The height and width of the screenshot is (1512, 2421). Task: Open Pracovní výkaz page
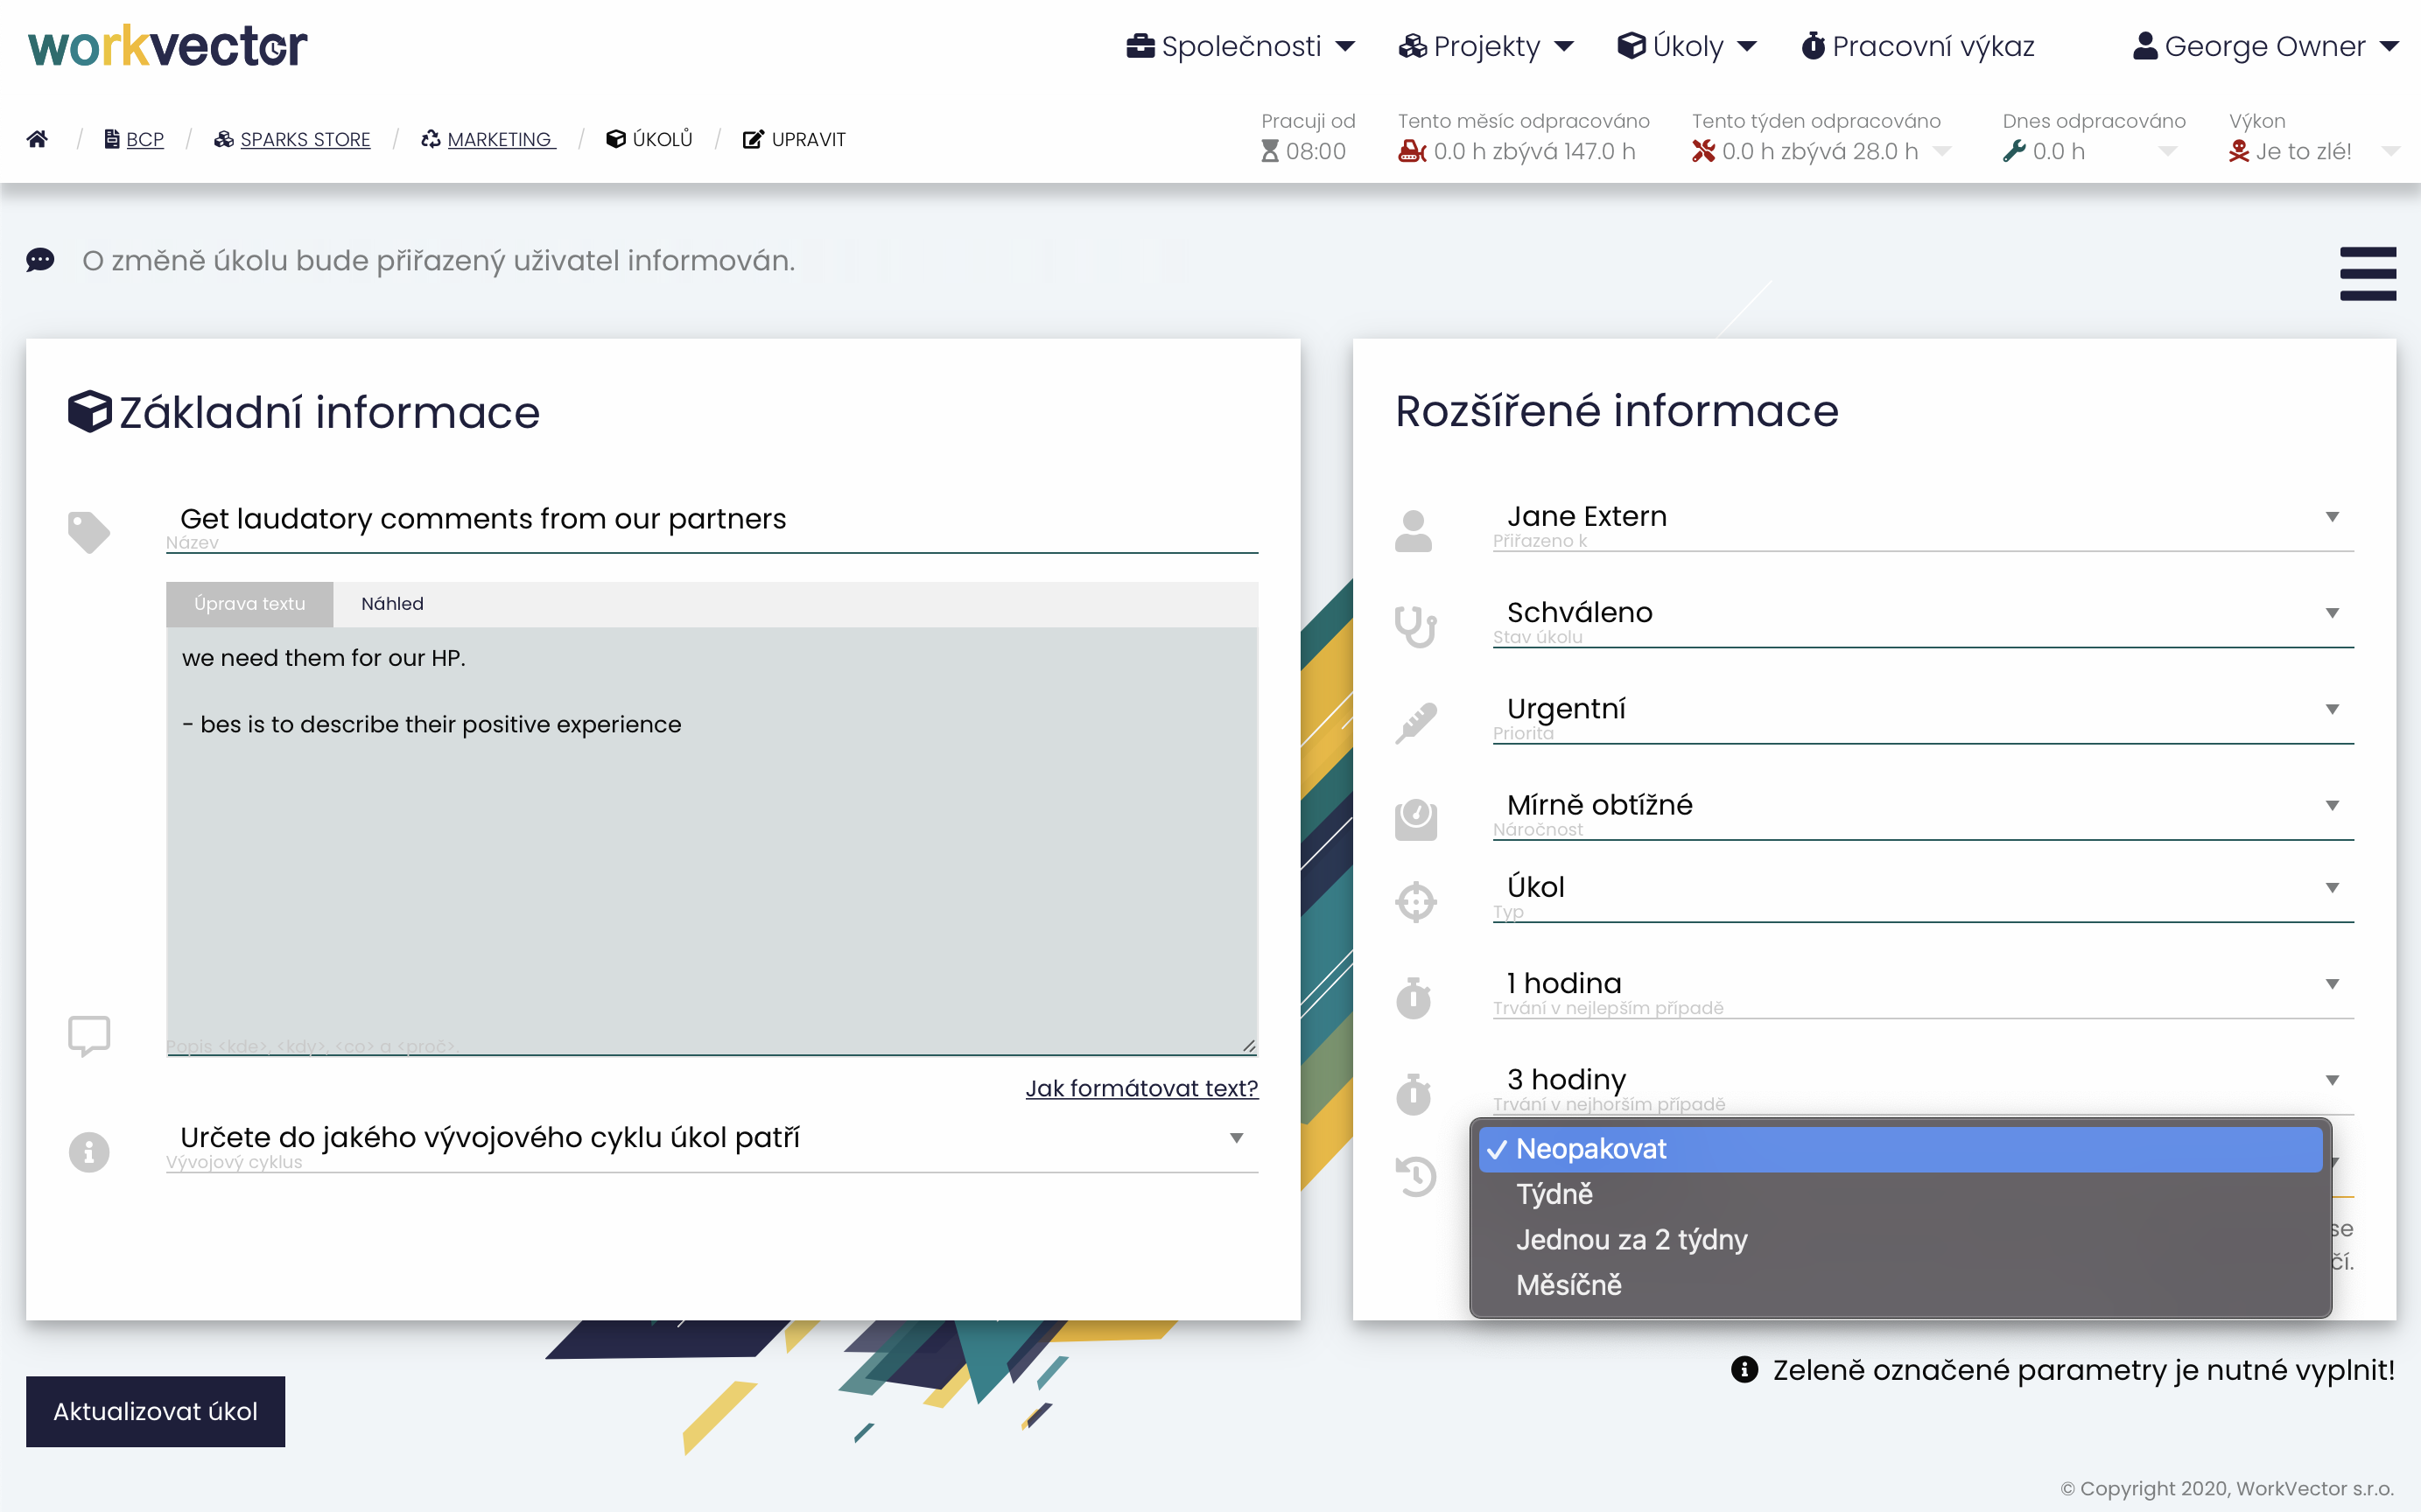1917,46
